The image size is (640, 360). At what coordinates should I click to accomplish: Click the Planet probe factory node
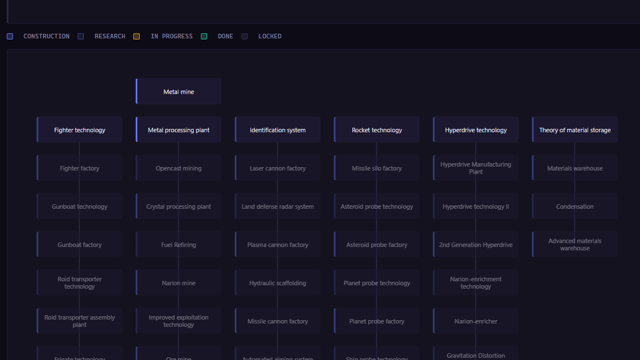point(377,321)
